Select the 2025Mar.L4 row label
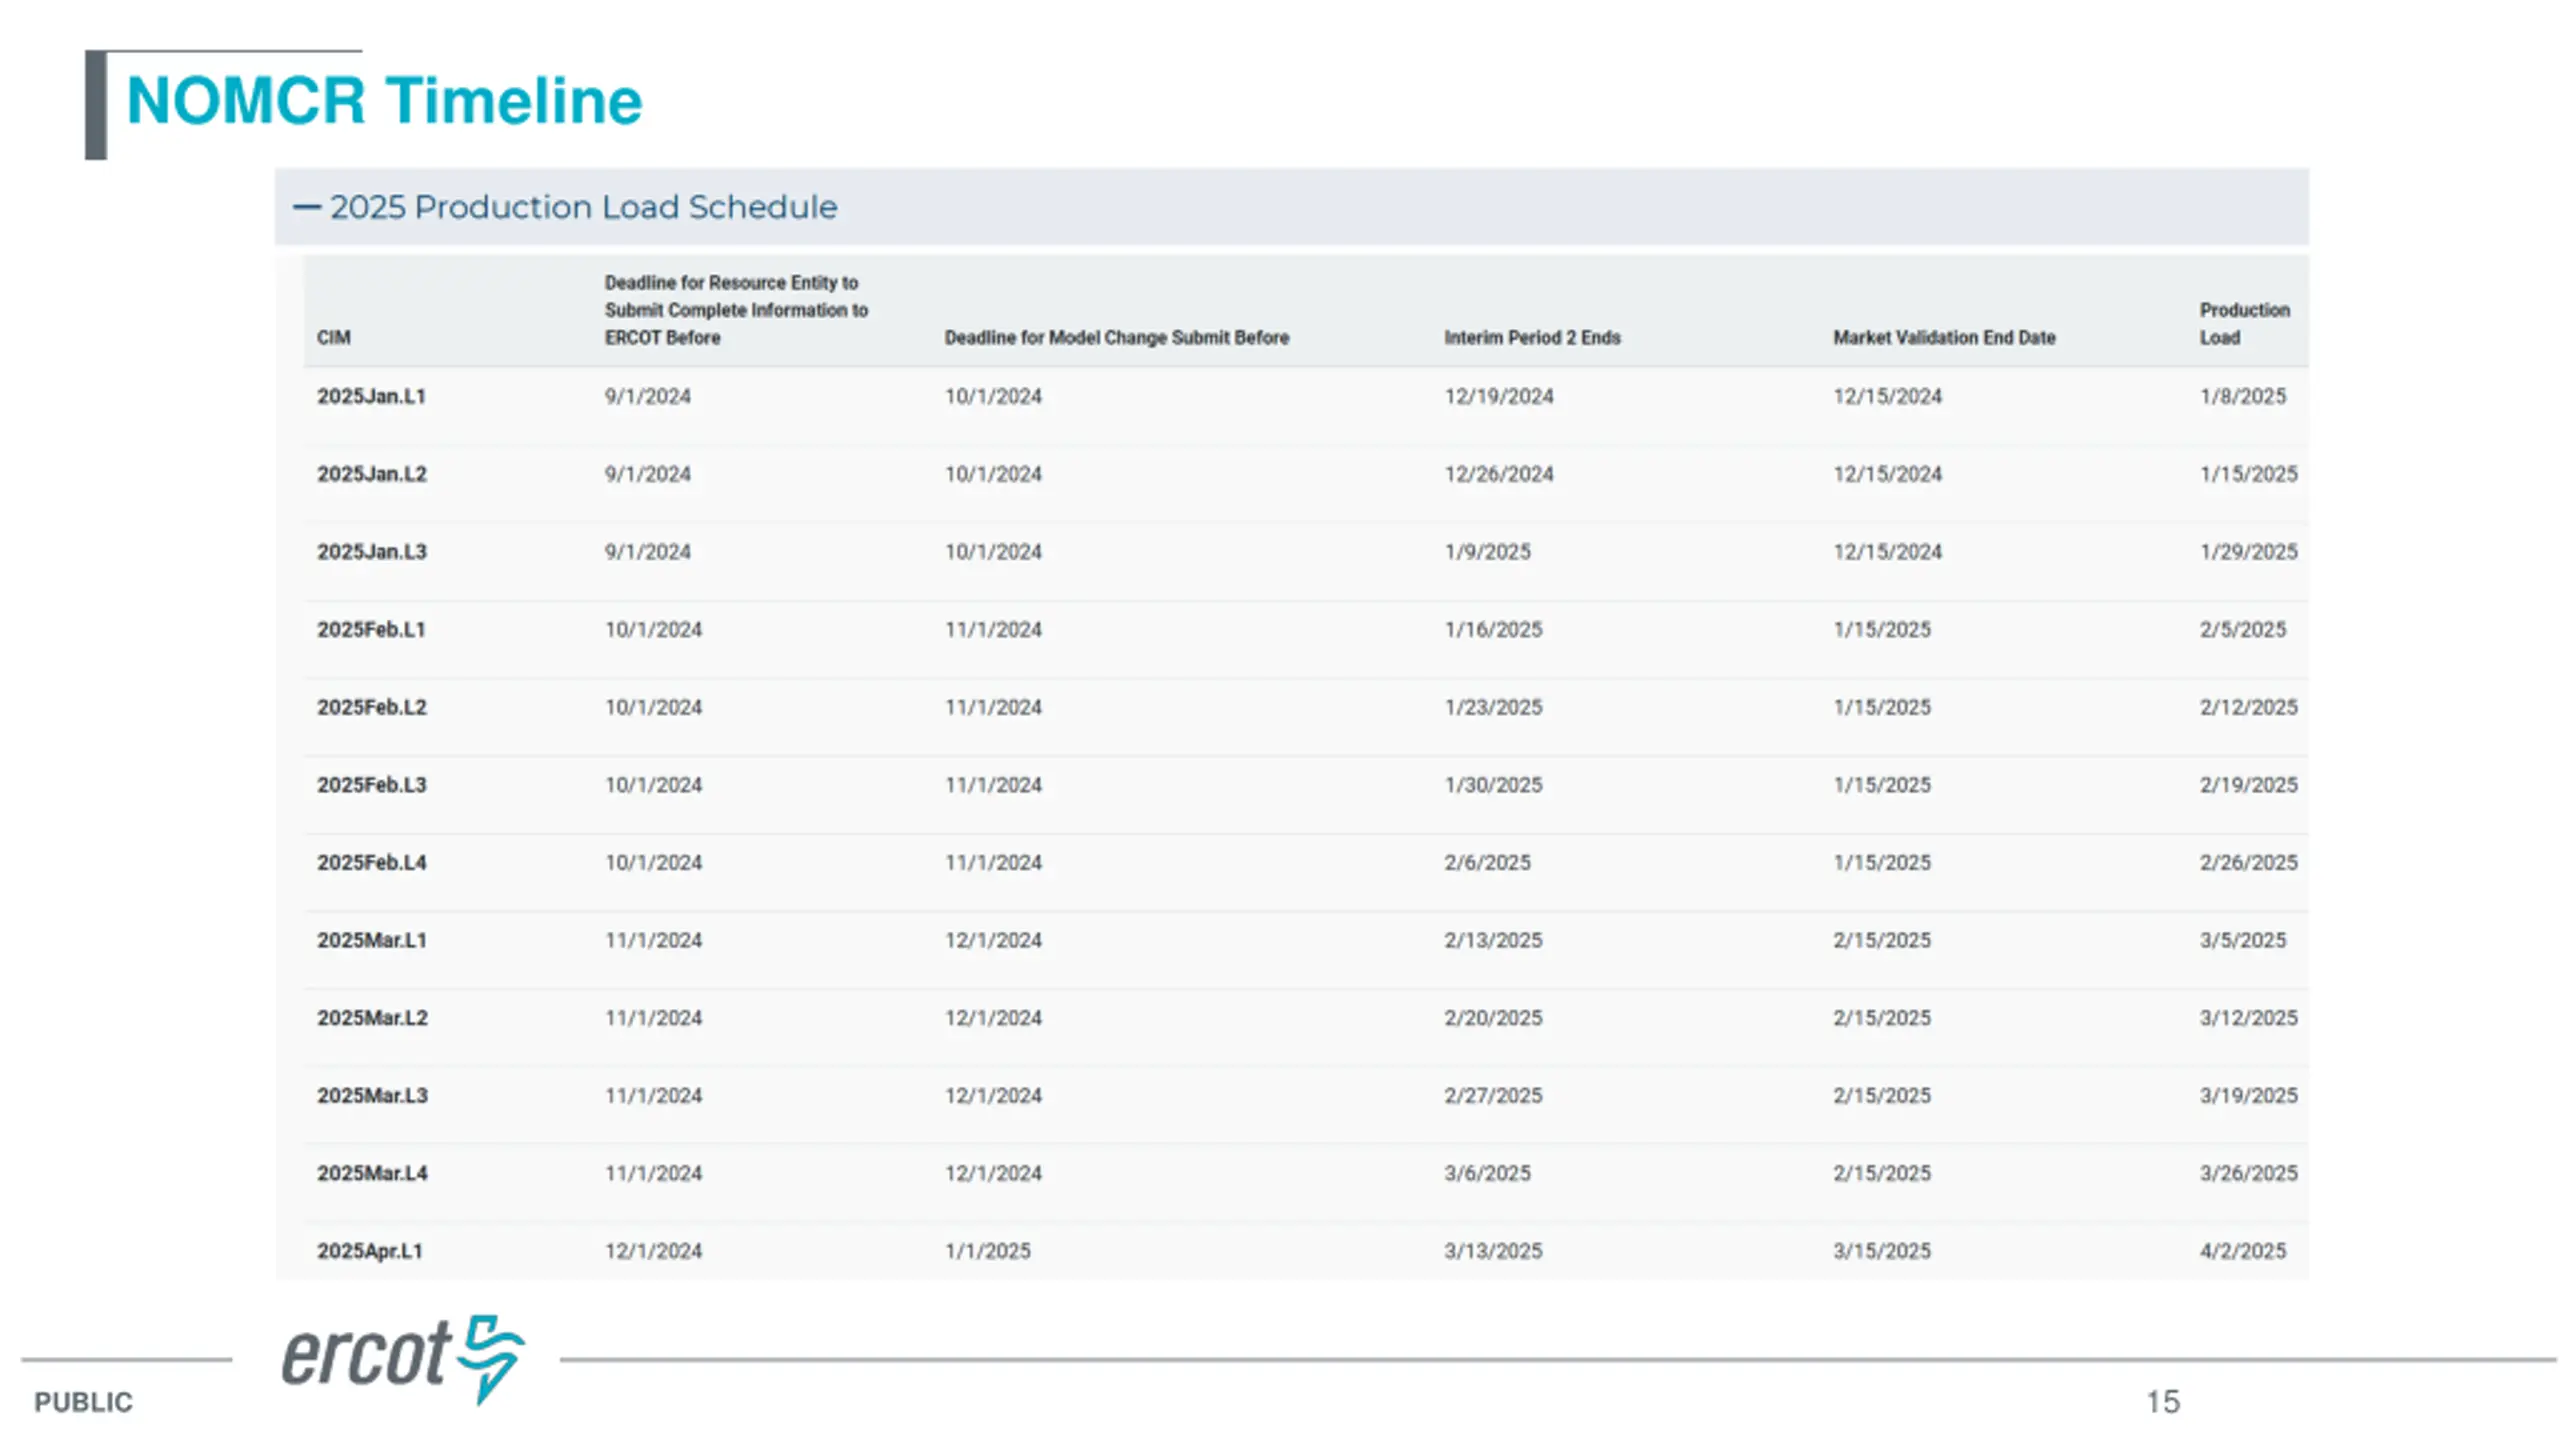This screenshot has height=1440, width=2560. (x=372, y=1173)
